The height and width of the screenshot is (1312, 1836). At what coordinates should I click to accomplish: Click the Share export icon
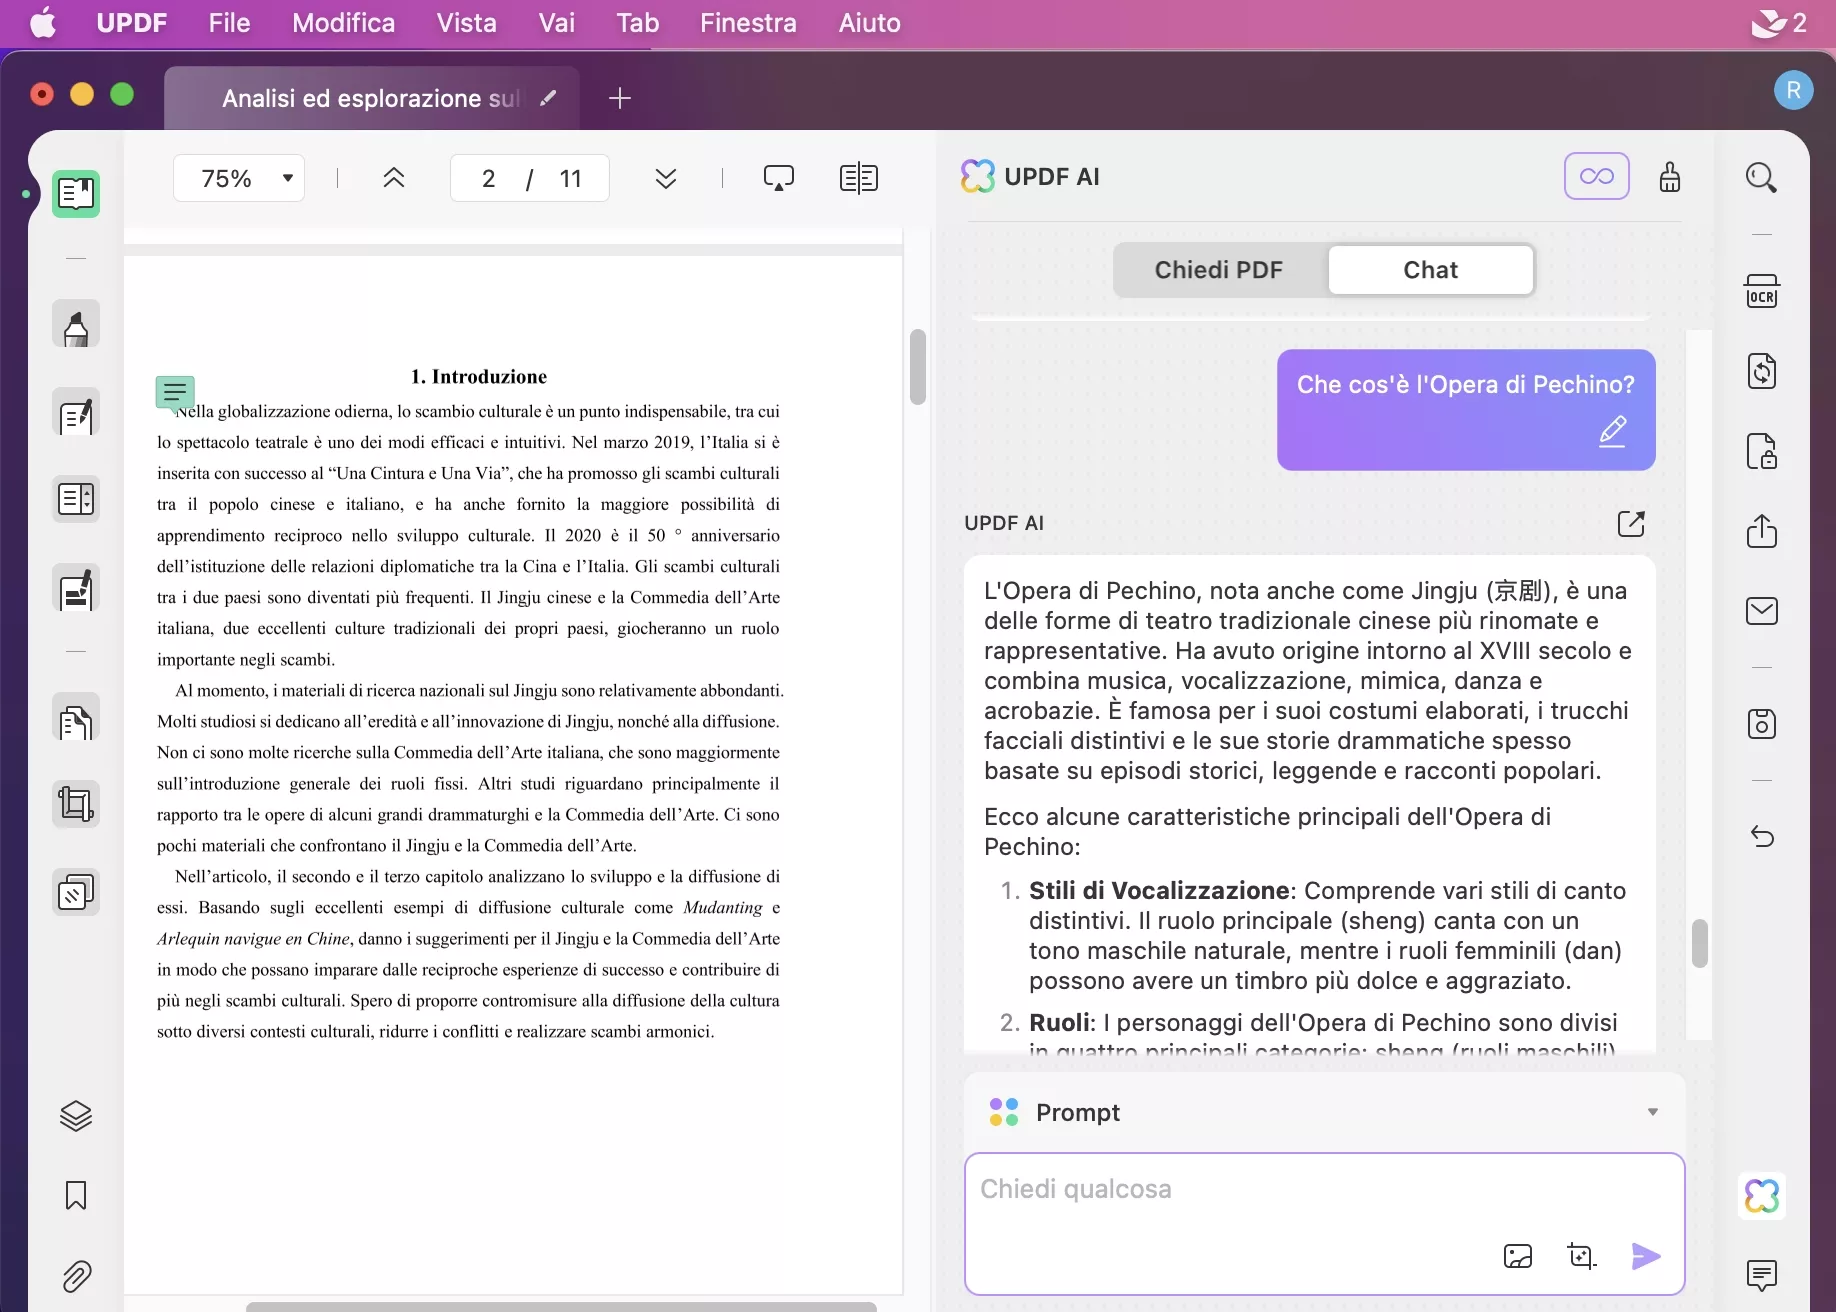click(x=1762, y=530)
